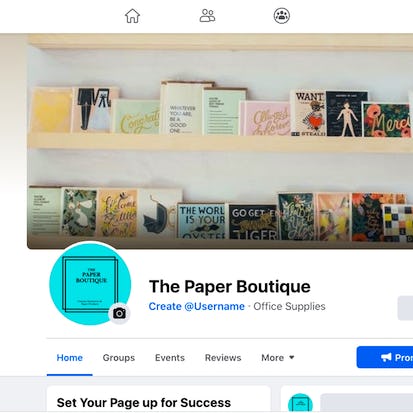Open the Events tab
Screen dimensions: 413x413
click(170, 358)
